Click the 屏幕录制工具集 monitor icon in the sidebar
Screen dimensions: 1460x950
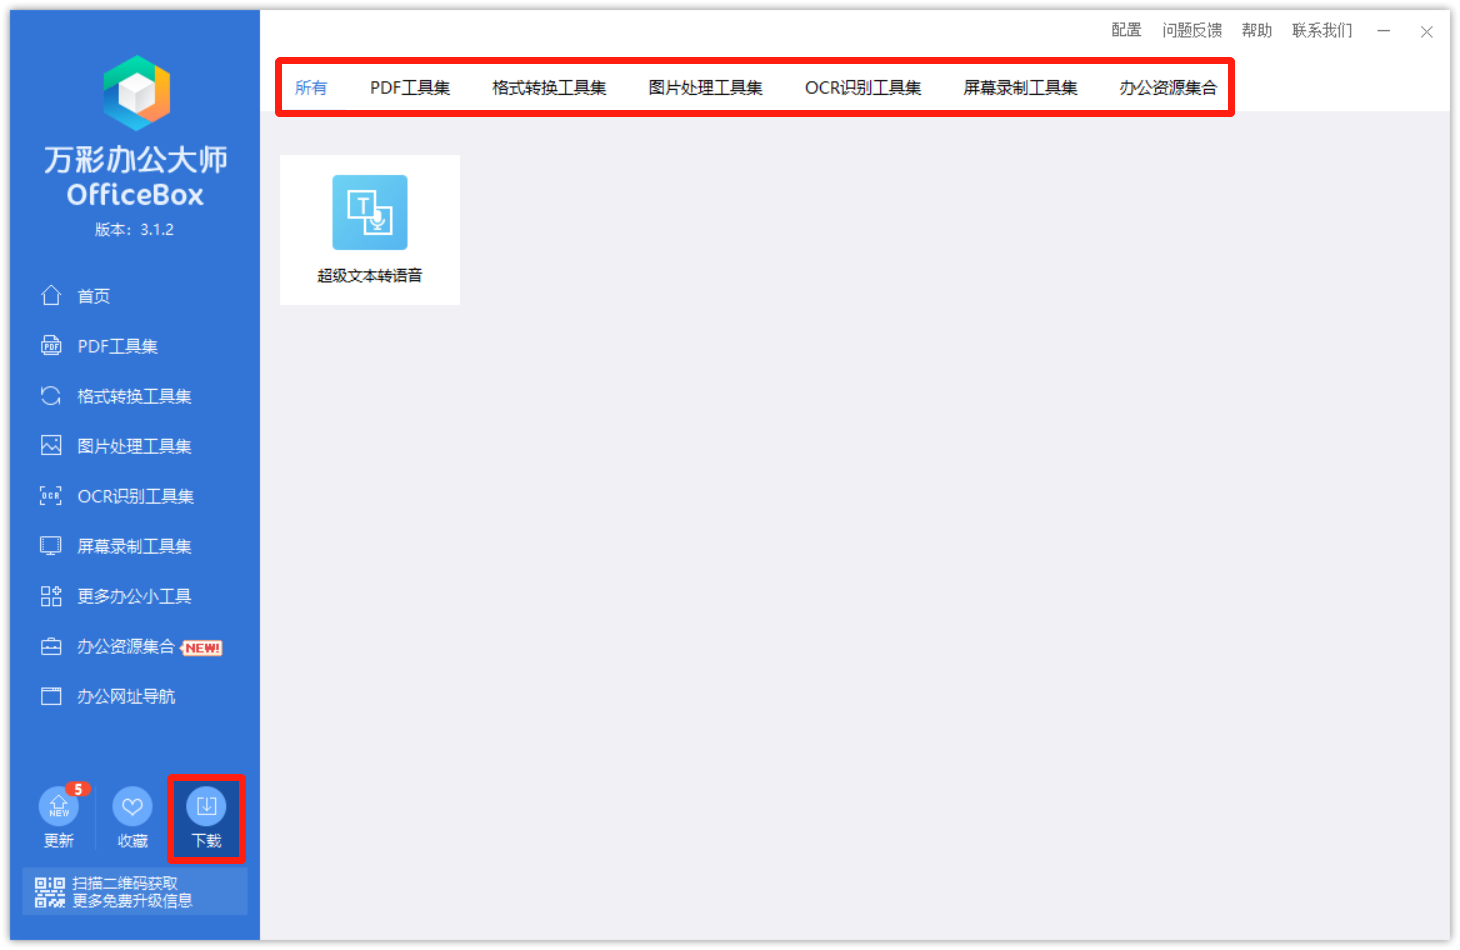point(51,545)
